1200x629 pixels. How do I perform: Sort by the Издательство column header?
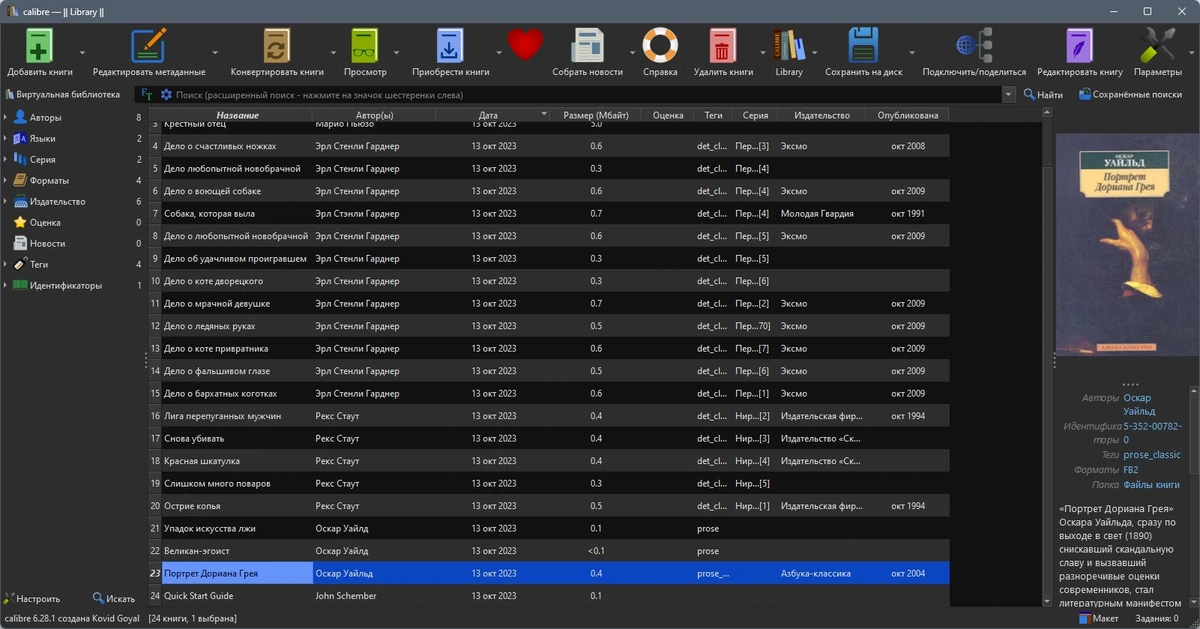821,115
